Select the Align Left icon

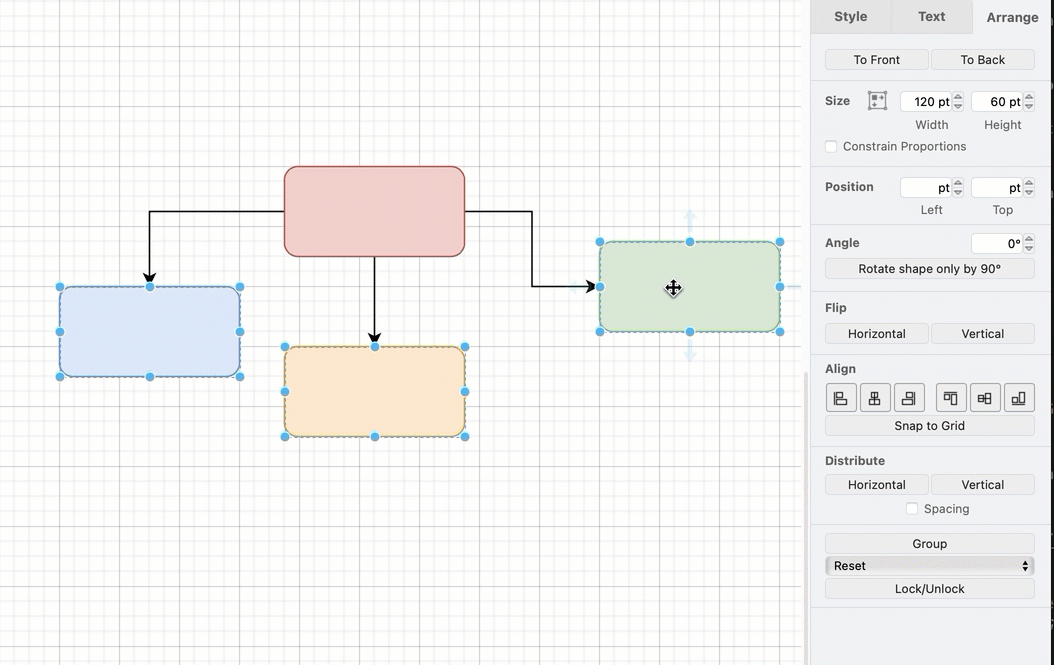tap(841, 397)
